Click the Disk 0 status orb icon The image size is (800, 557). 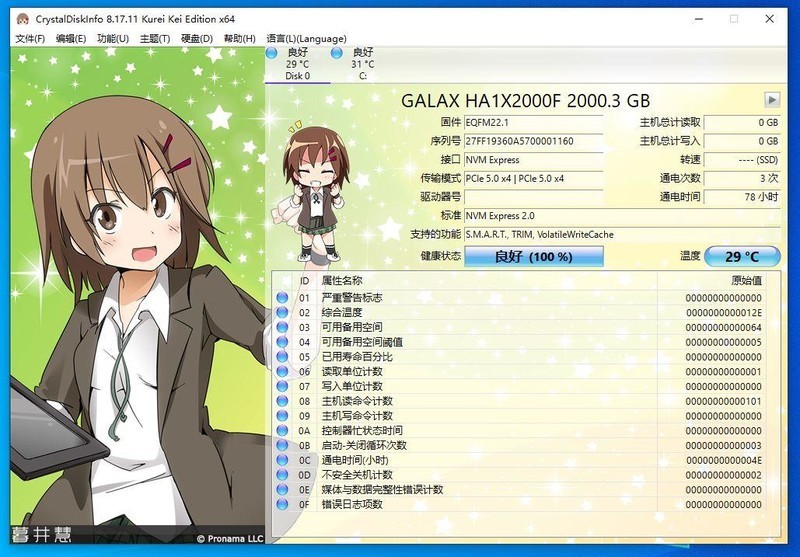(x=272, y=52)
